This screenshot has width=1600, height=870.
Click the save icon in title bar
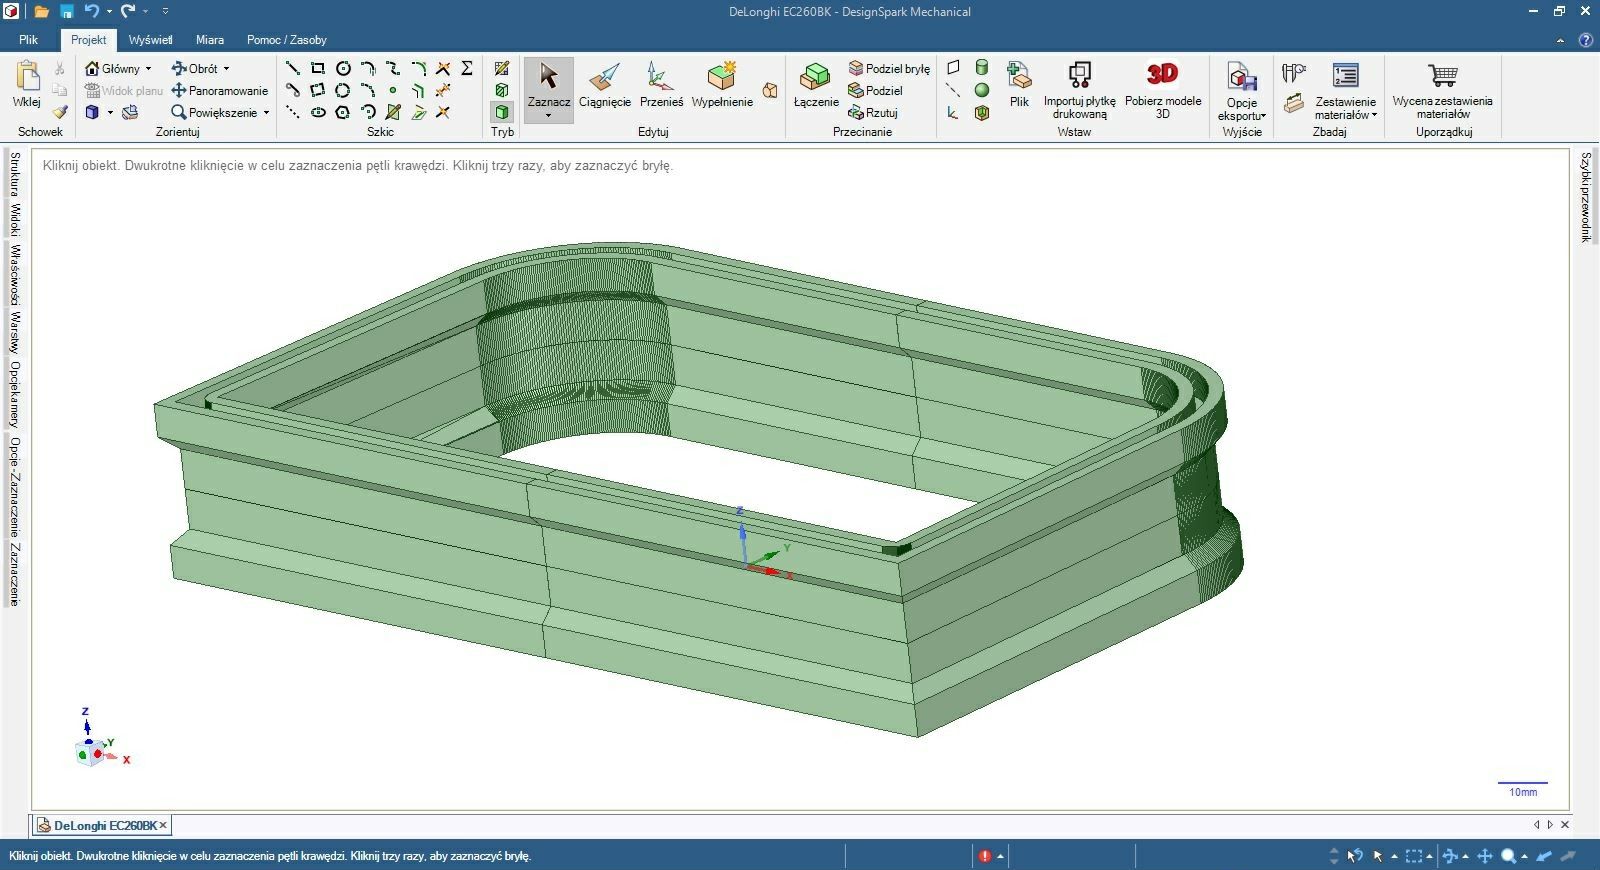66,11
